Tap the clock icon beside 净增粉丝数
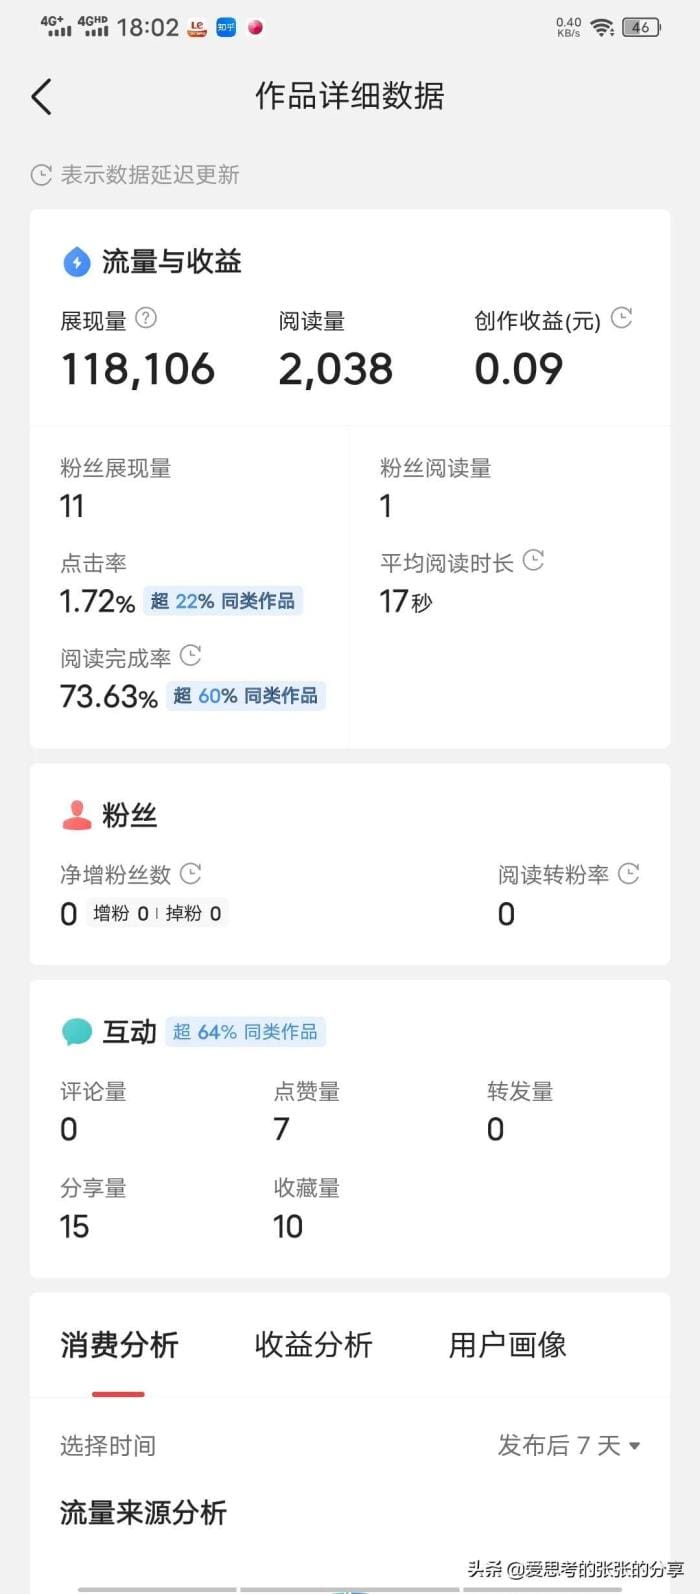 [x=191, y=872]
